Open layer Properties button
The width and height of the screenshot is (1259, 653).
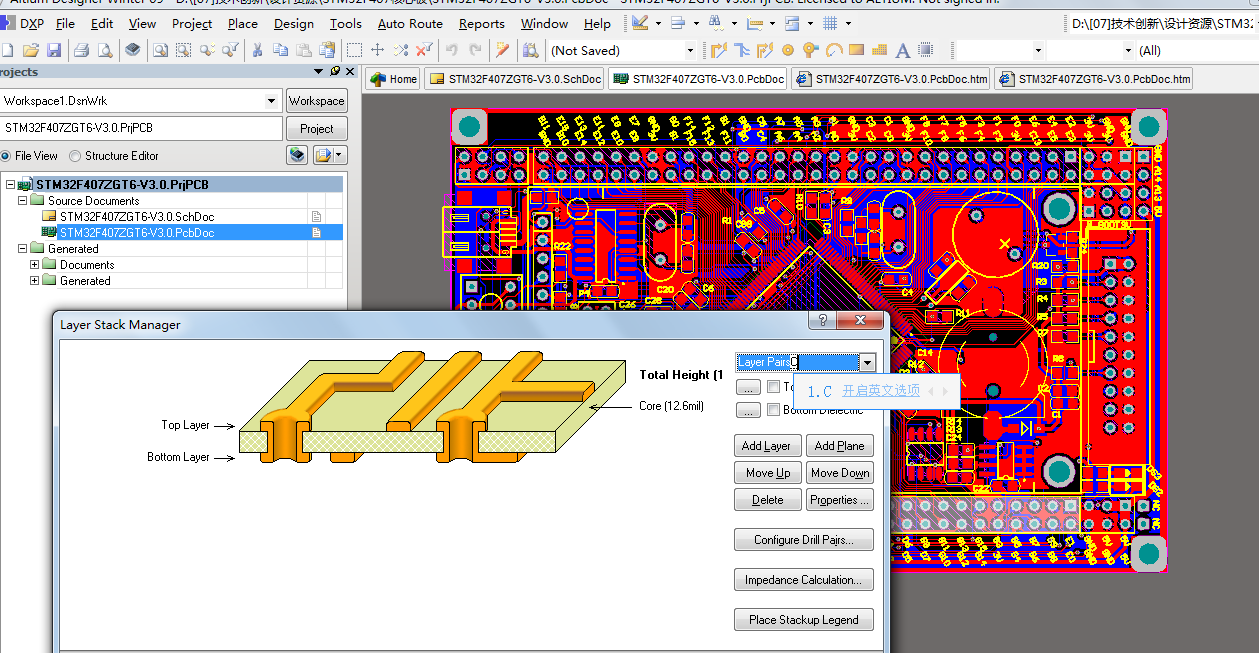point(839,500)
